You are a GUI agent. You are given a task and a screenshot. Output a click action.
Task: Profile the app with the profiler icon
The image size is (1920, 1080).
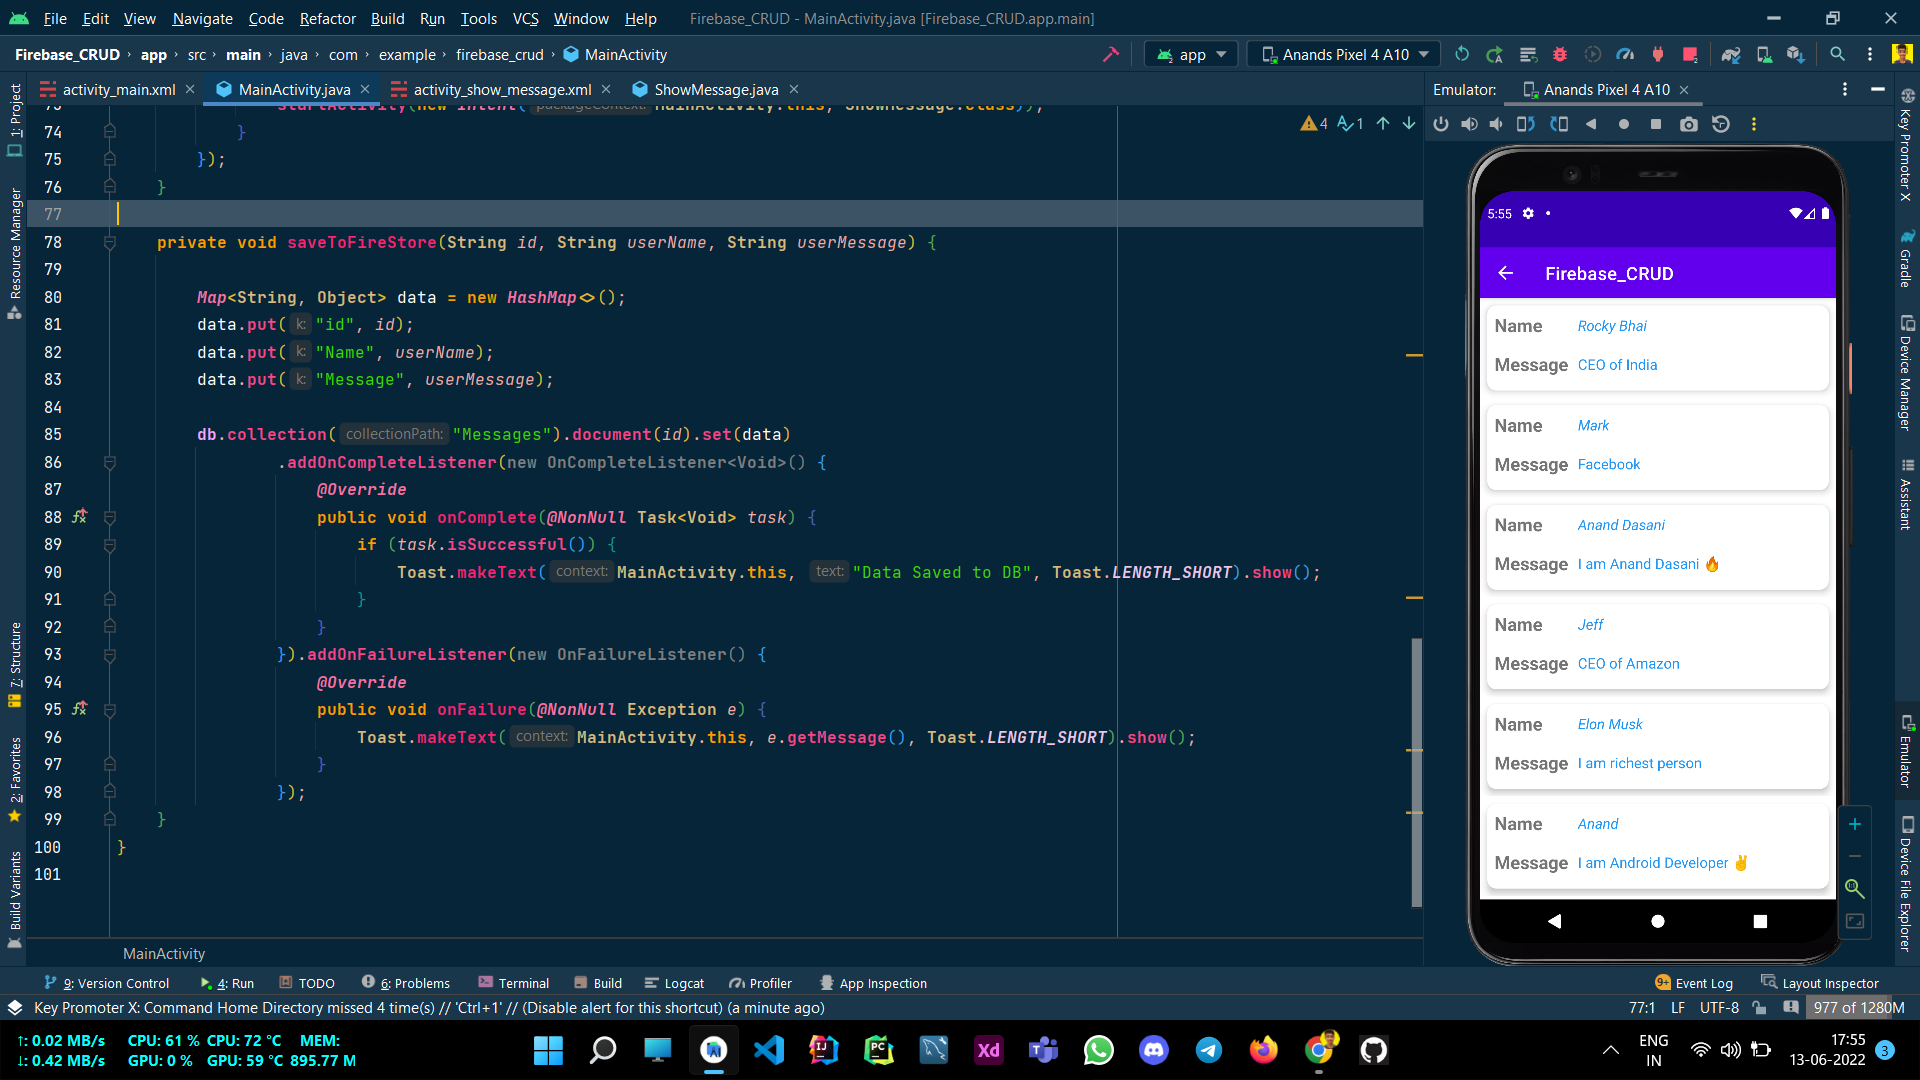(x=1626, y=54)
